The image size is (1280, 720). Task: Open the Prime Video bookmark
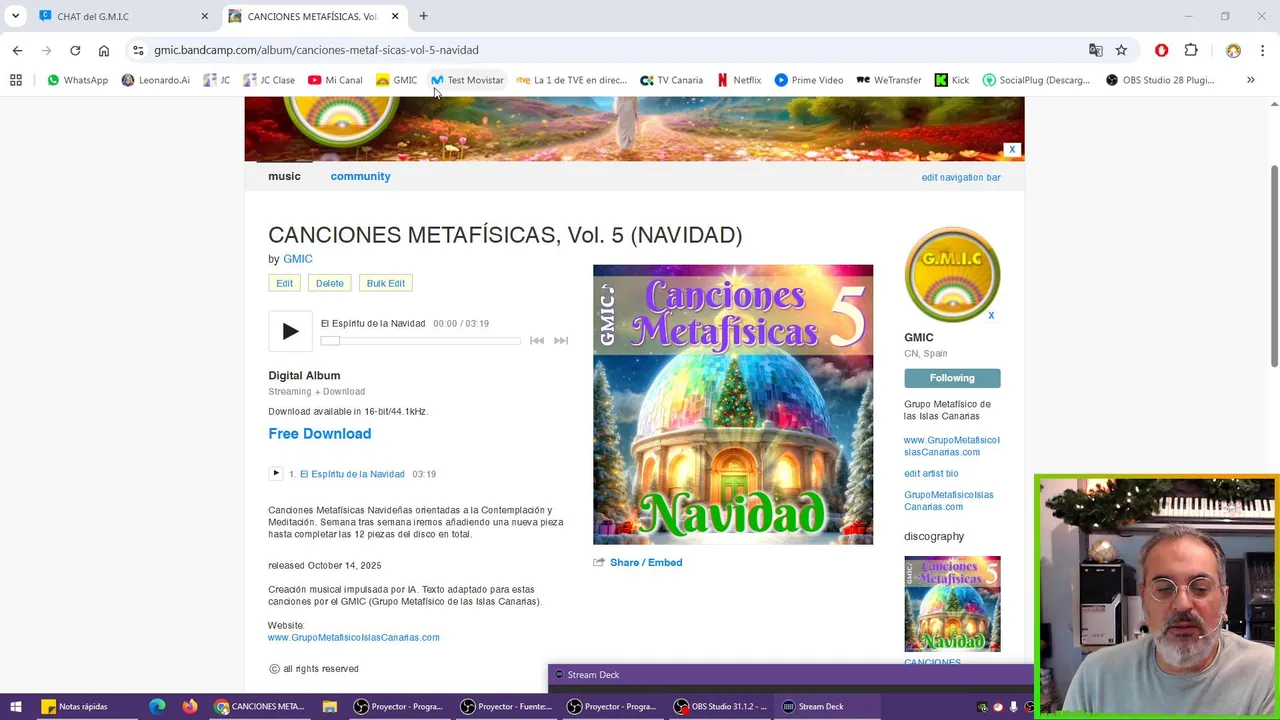point(809,80)
